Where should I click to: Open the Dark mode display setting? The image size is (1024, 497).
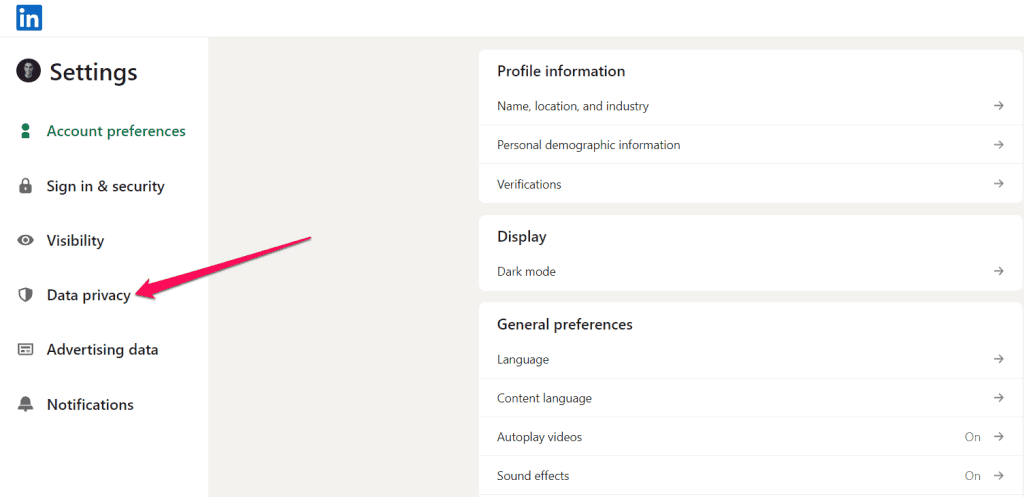click(x=750, y=271)
